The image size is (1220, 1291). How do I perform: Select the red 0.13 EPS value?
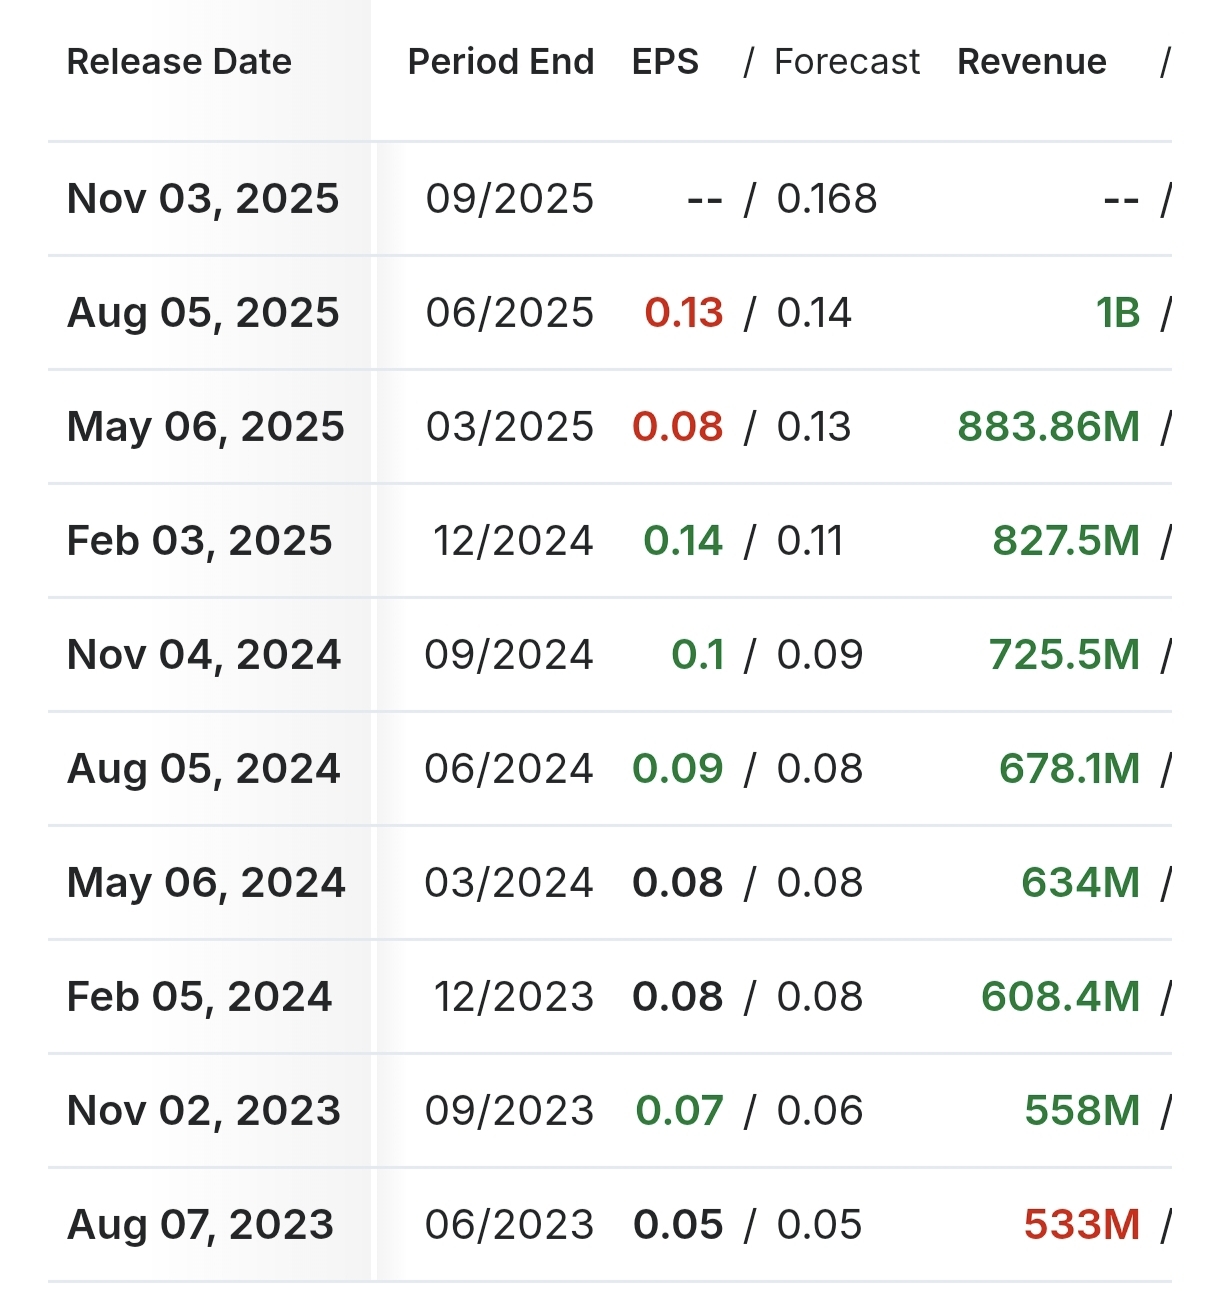[683, 313]
